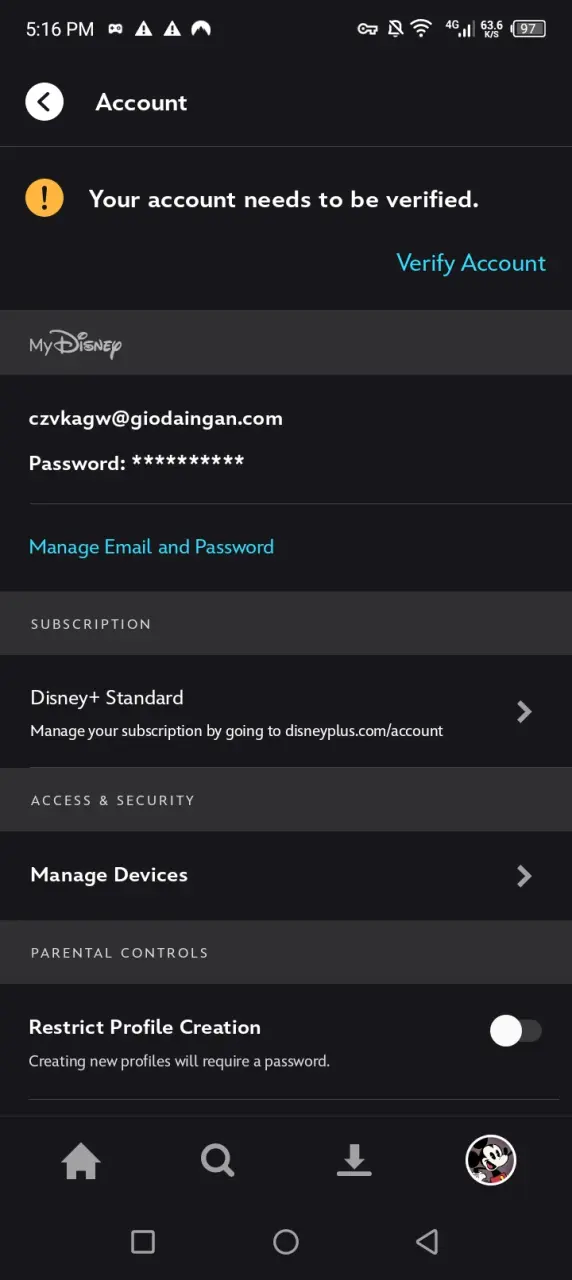Tap the Wi-Fi status bar icon
The height and width of the screenshot is (1280, 572).
coord(421,29)
